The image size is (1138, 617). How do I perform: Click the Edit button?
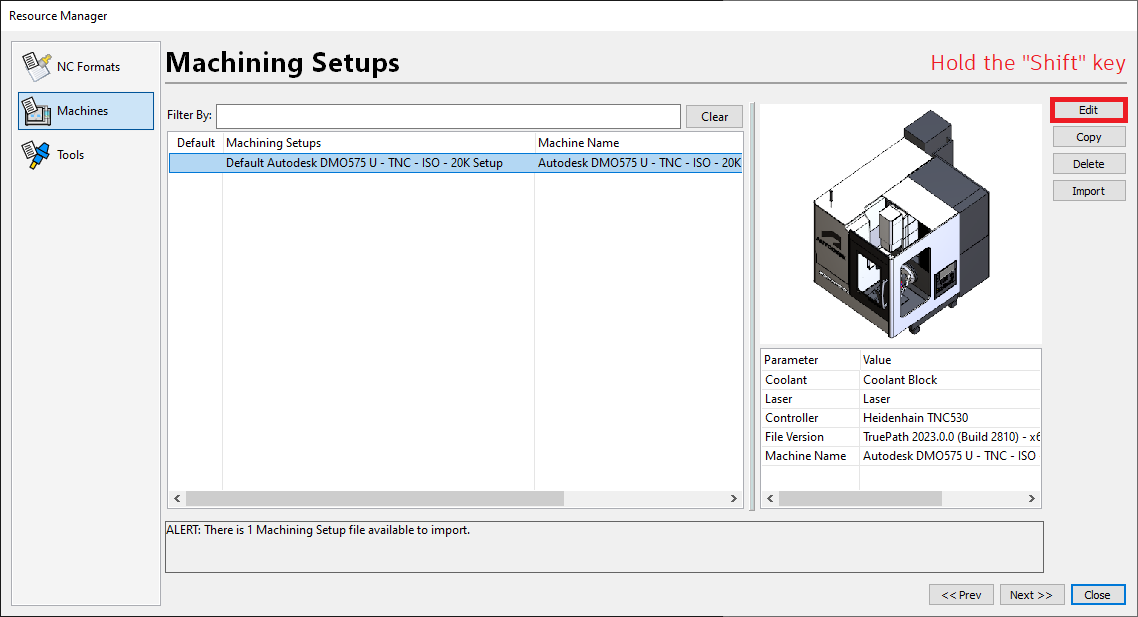tap(1088, 110)
